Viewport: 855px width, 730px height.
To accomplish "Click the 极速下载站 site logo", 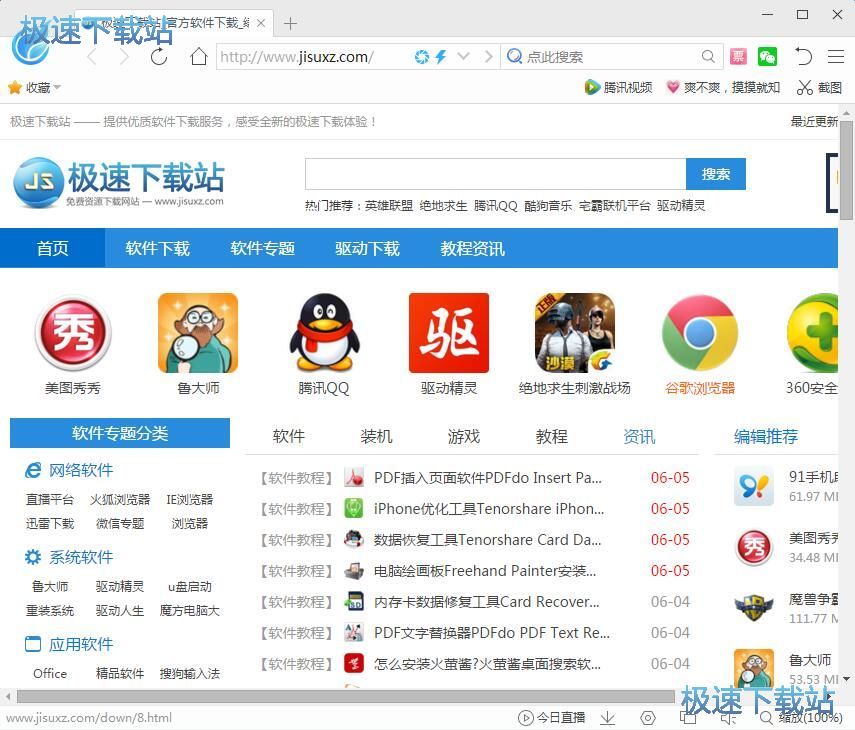I will click(x=119, y=183).
